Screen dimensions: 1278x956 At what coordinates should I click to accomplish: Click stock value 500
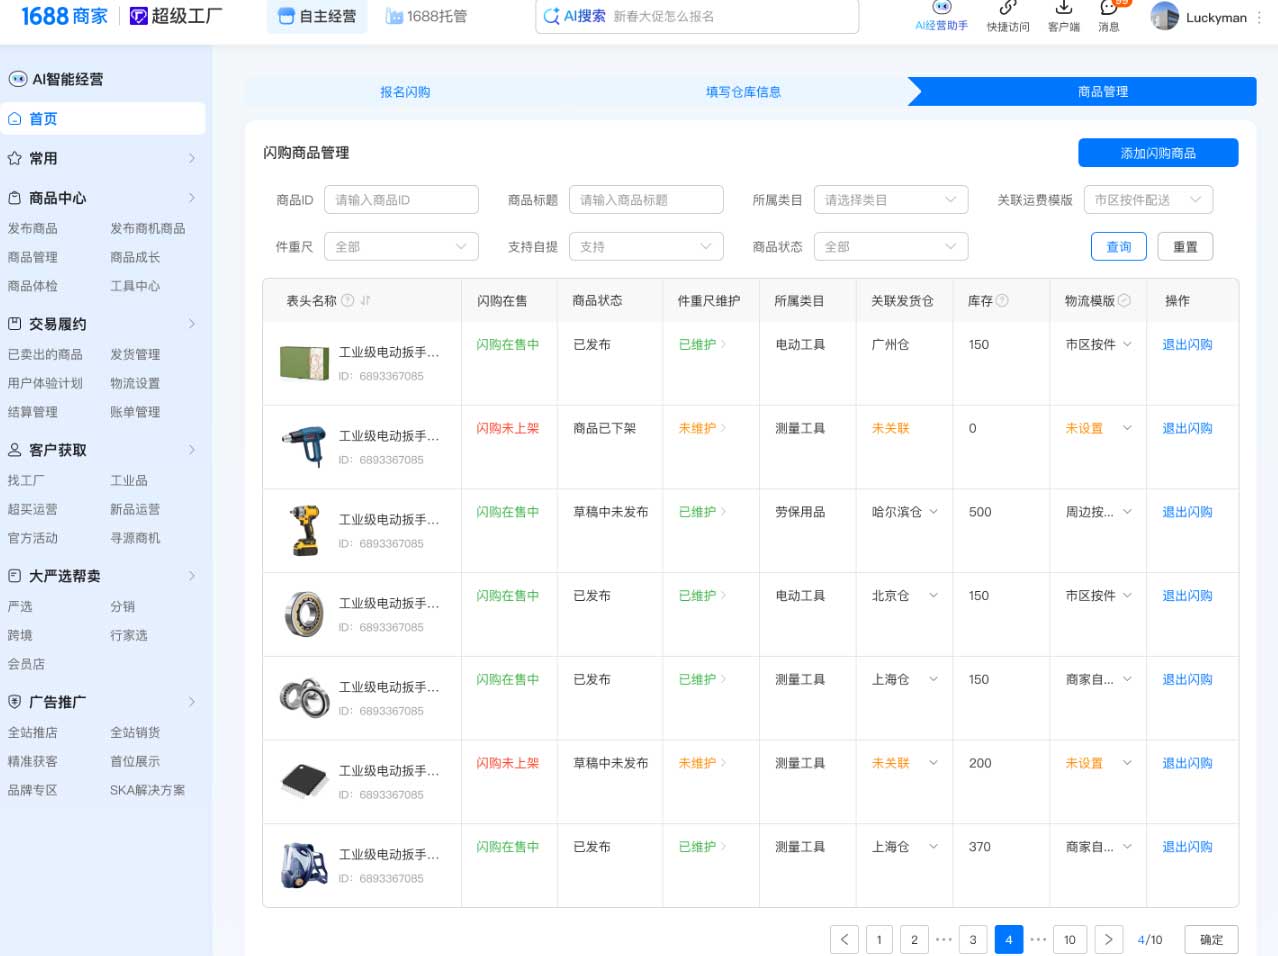(980, 512)
